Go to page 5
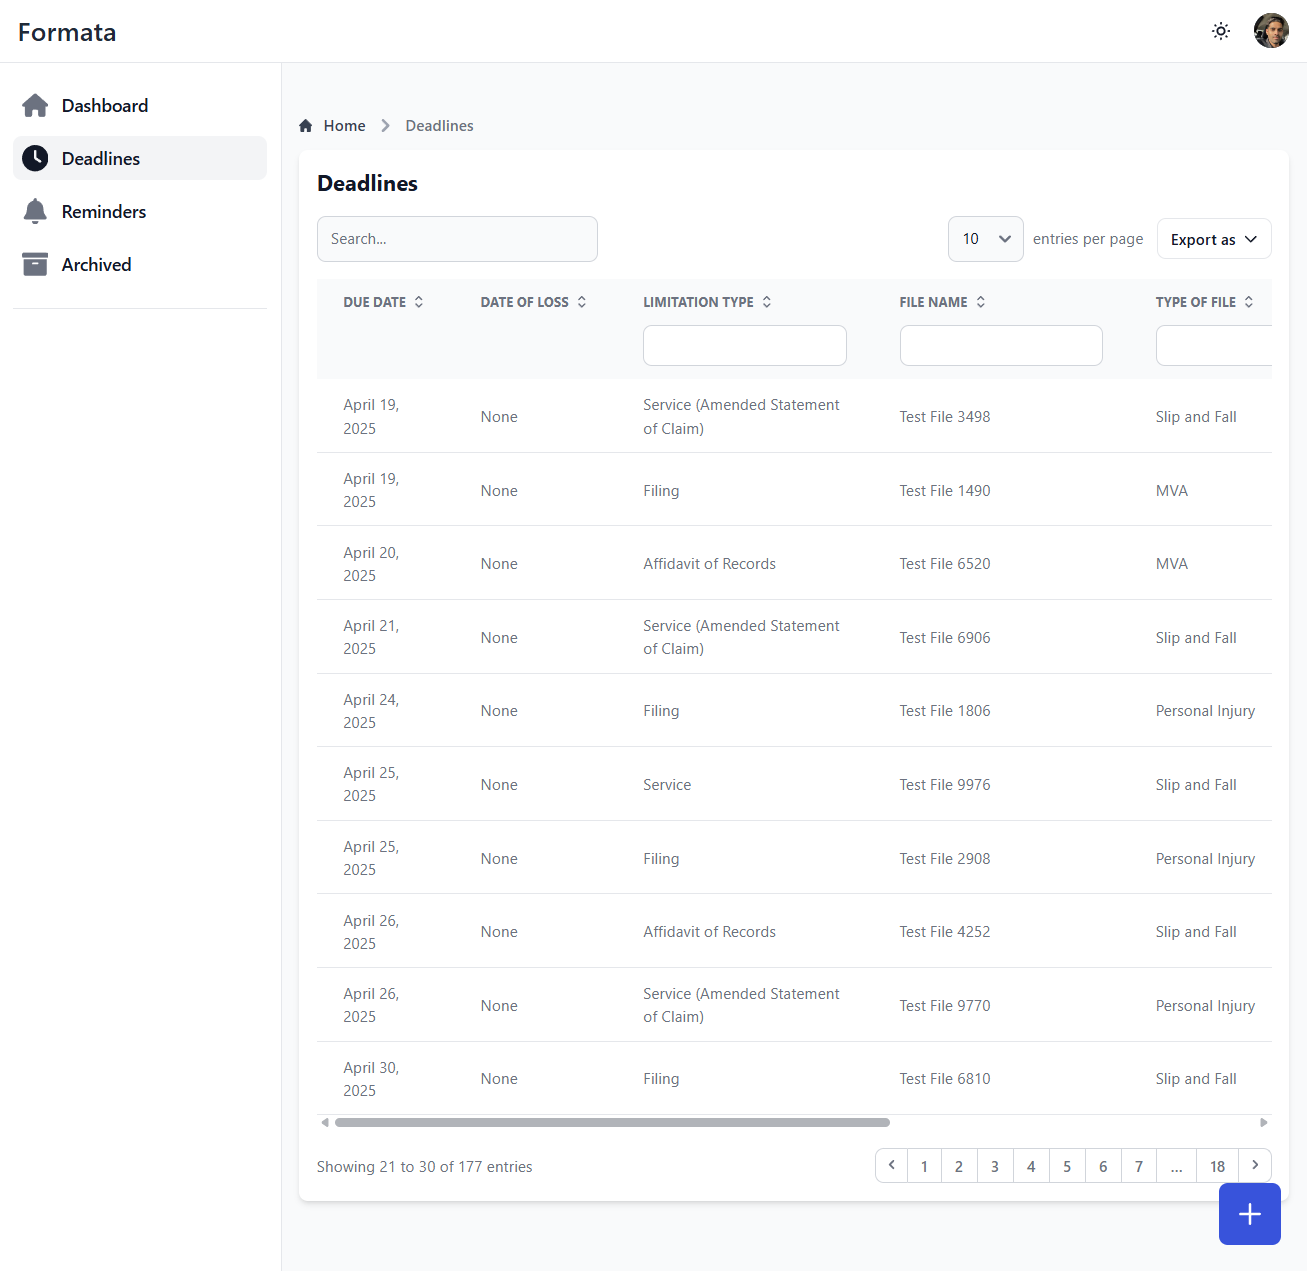The width and height of the screenshot is (1307, 1271). [x=1067, y=1166]
